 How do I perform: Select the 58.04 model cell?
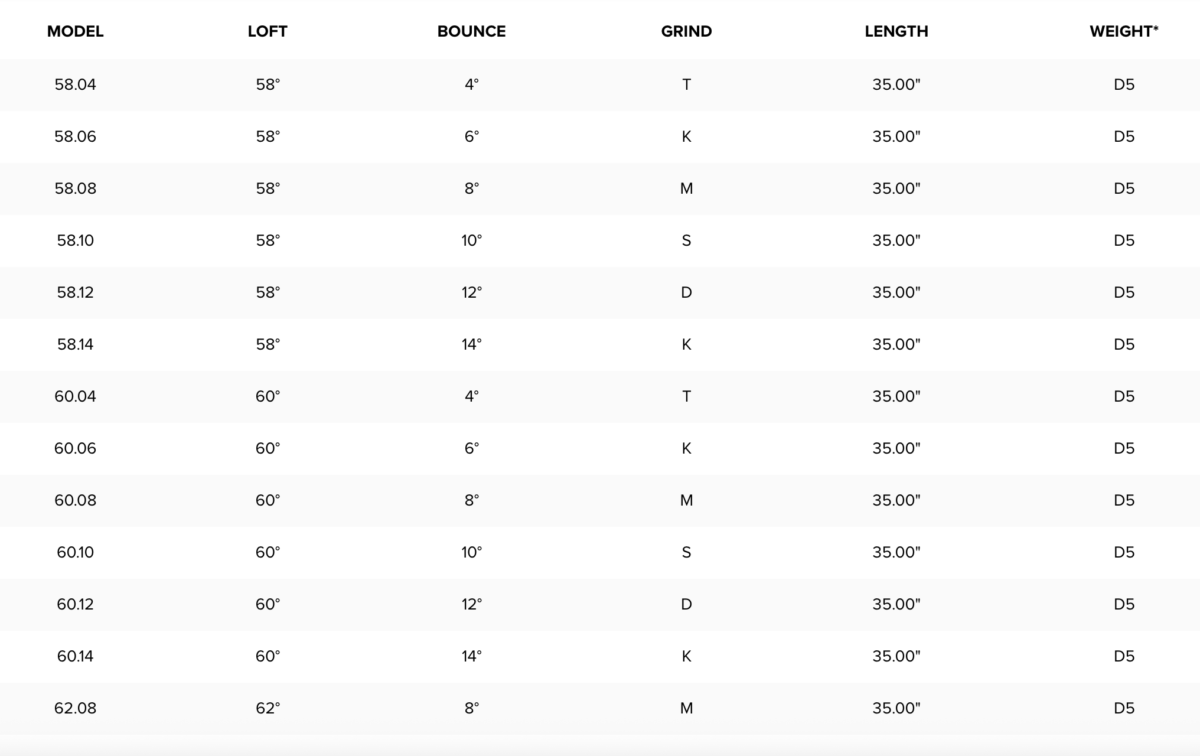click(75, 84)
